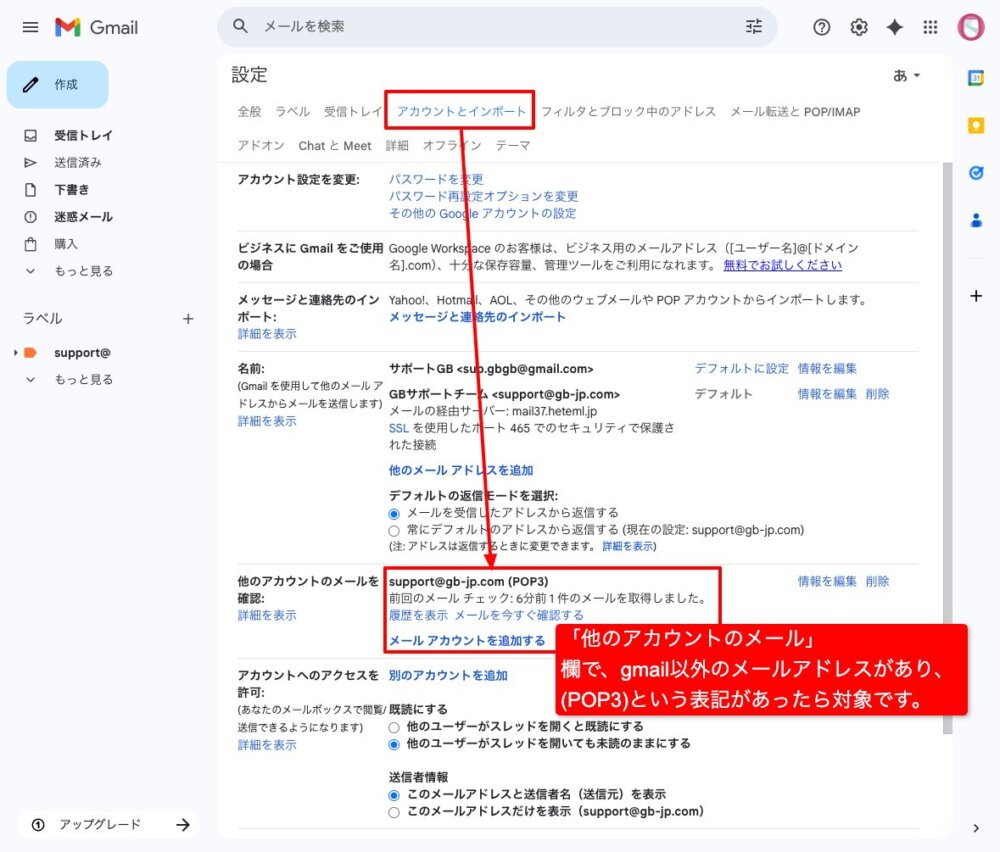Switch to フィルタとブロック中のアドレス tab
This screenshot has height=852, width=1000.
628,112
